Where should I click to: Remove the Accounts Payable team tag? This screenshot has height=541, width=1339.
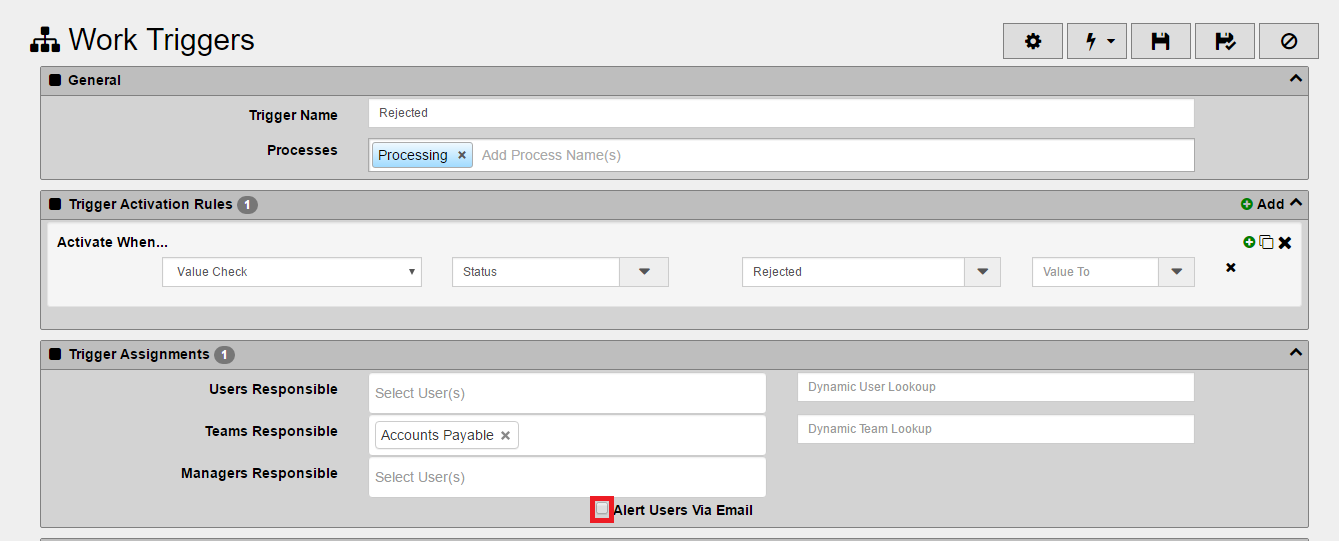click(x=505, y=435)
